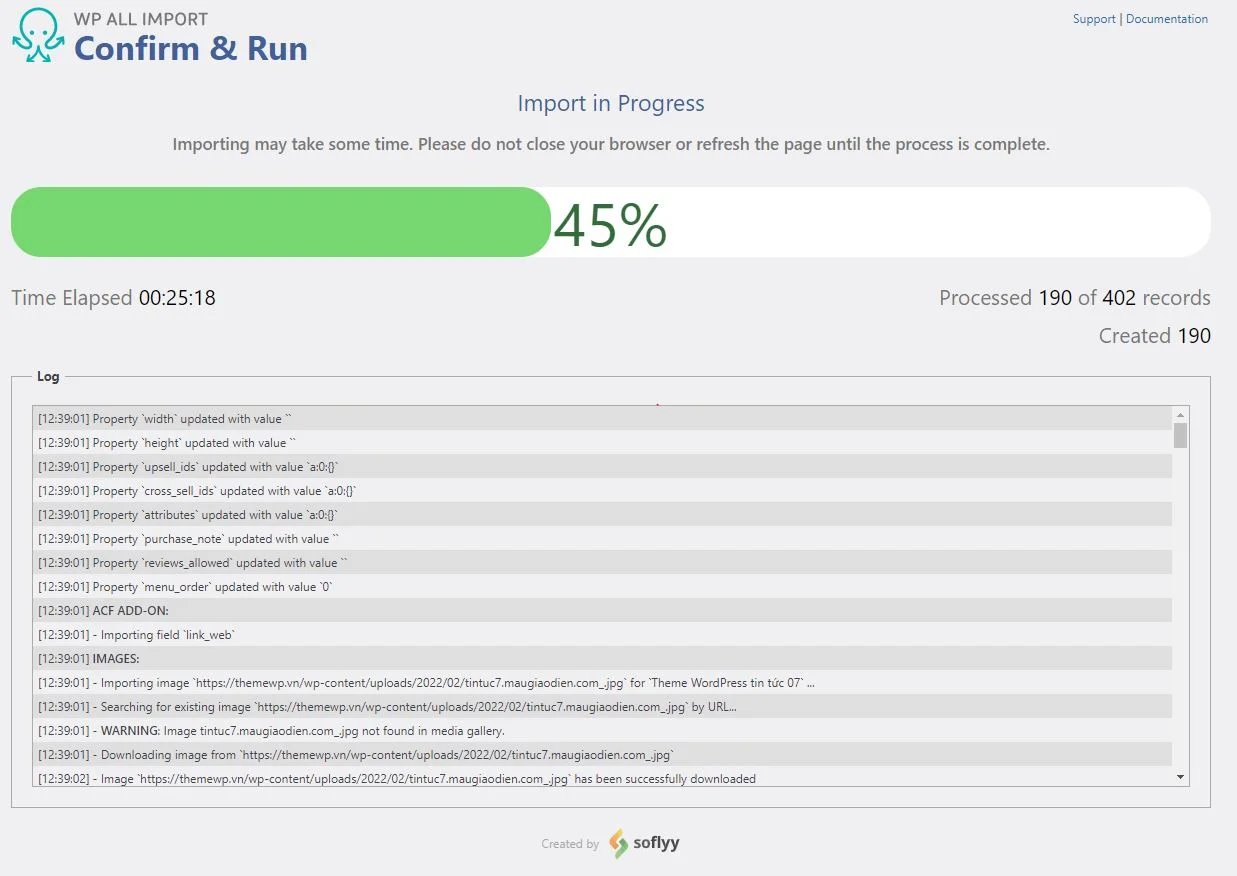Click the Soflyy logo icon in the footer
Screen dimensions: 1237x876
pyautogui.click(x=618, y=843)
